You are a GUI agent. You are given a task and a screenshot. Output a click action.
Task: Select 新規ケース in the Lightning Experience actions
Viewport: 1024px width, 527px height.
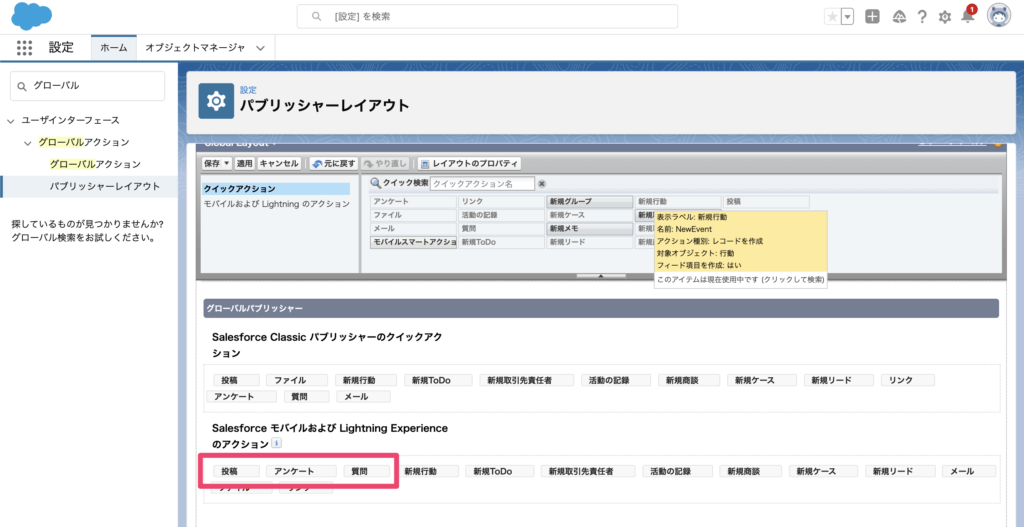[823, 471]
